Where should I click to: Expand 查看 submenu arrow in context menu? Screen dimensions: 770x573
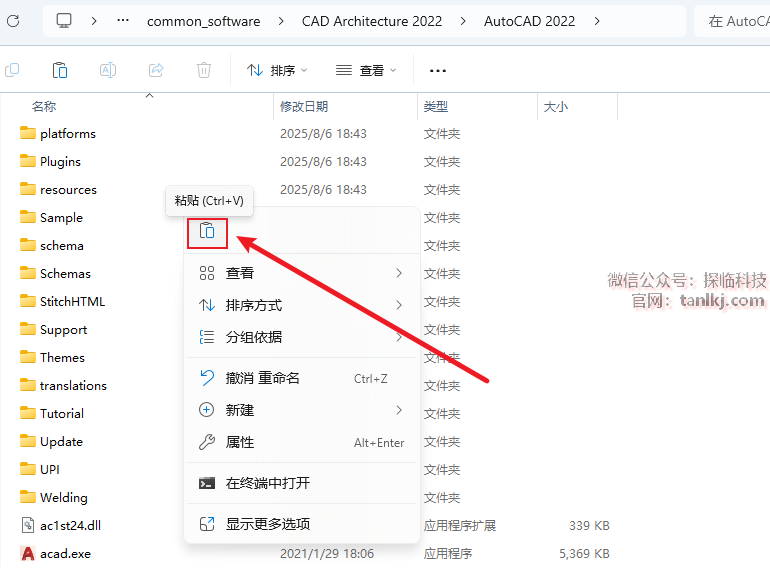click(399, 273)
